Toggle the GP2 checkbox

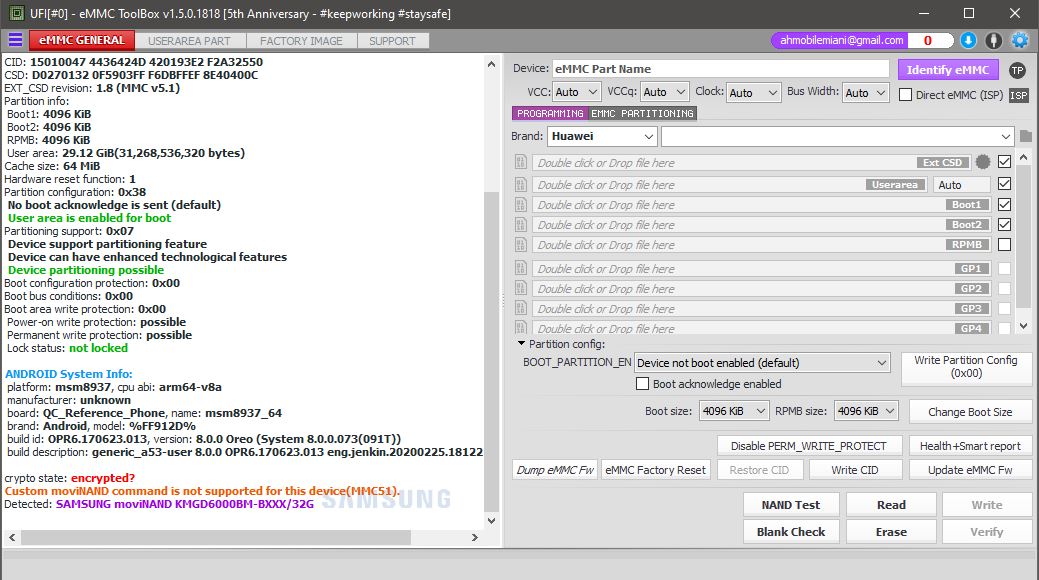(1005, 288)
